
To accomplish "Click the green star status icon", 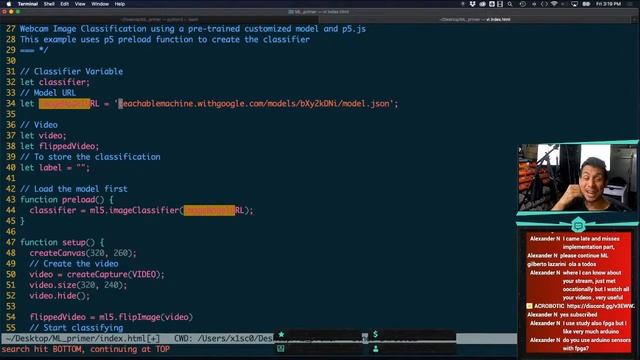I will pos(281,334).
